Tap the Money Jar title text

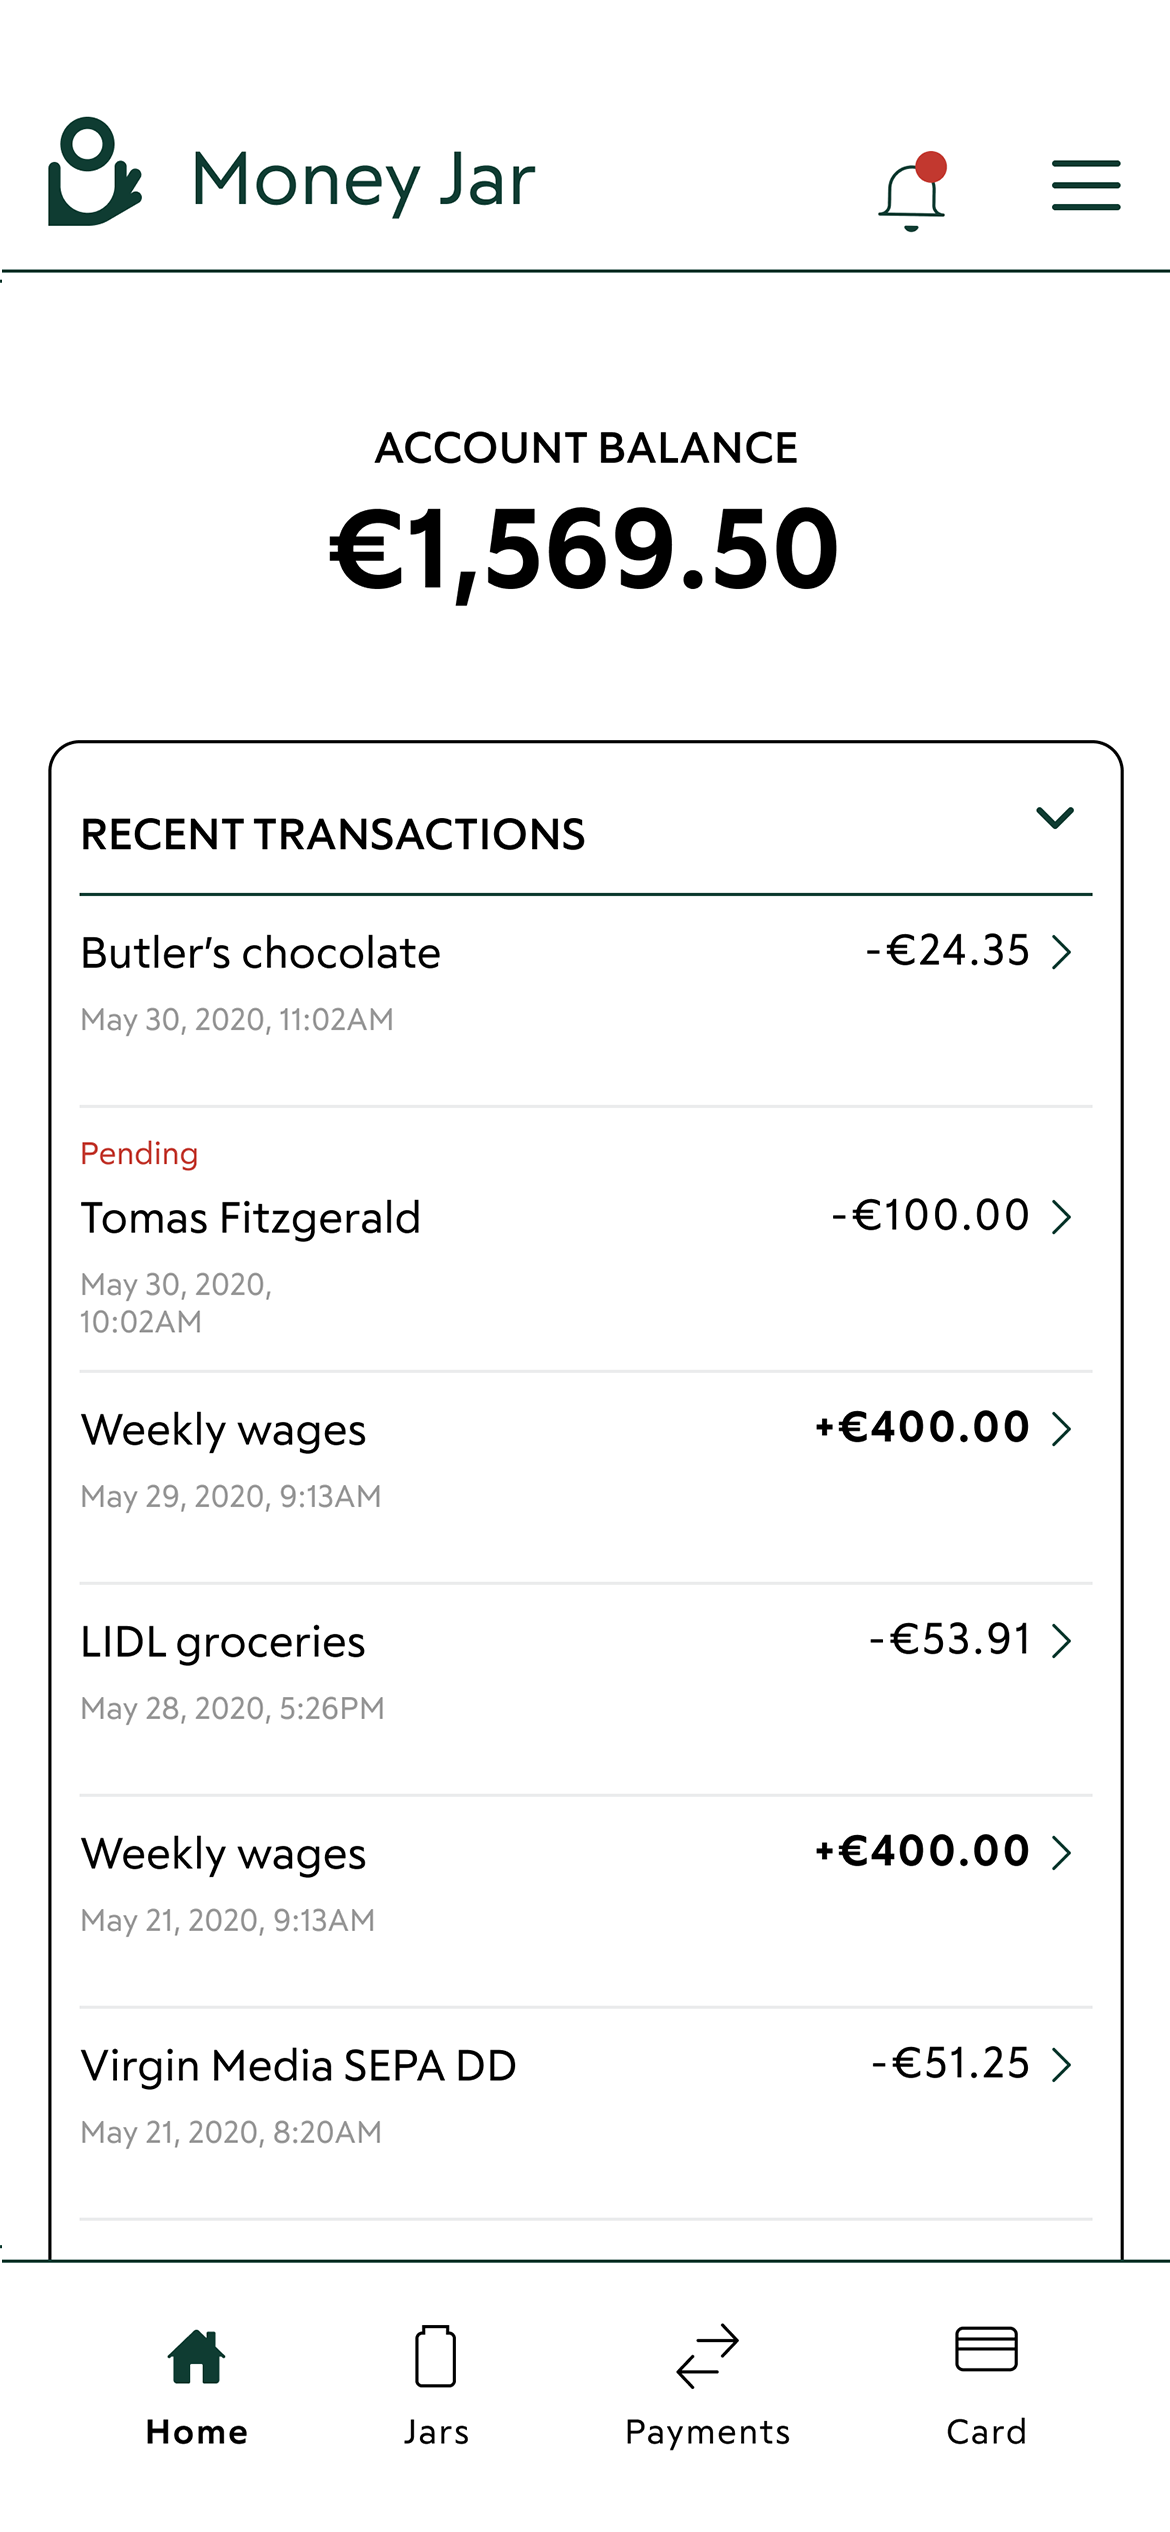(363, 180)
